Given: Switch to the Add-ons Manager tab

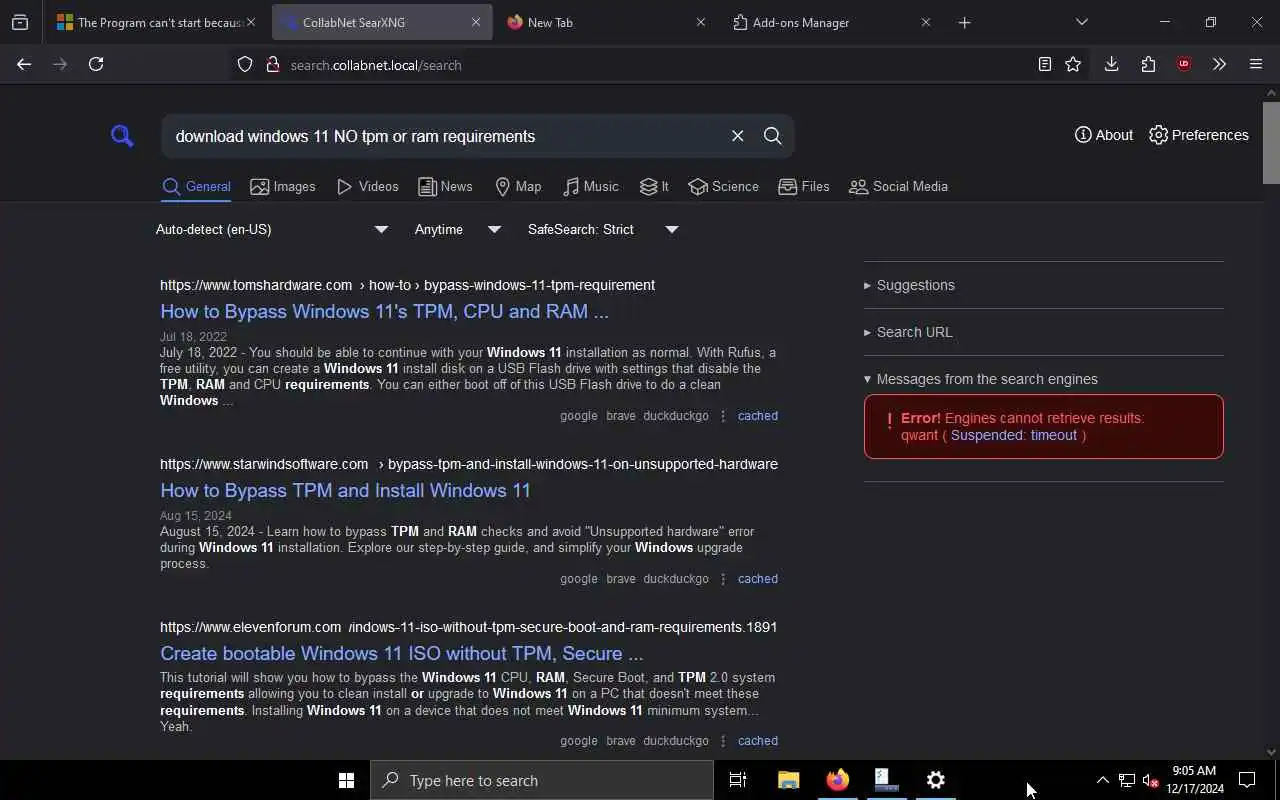Looking at the screenshot, I should point(831,22).
